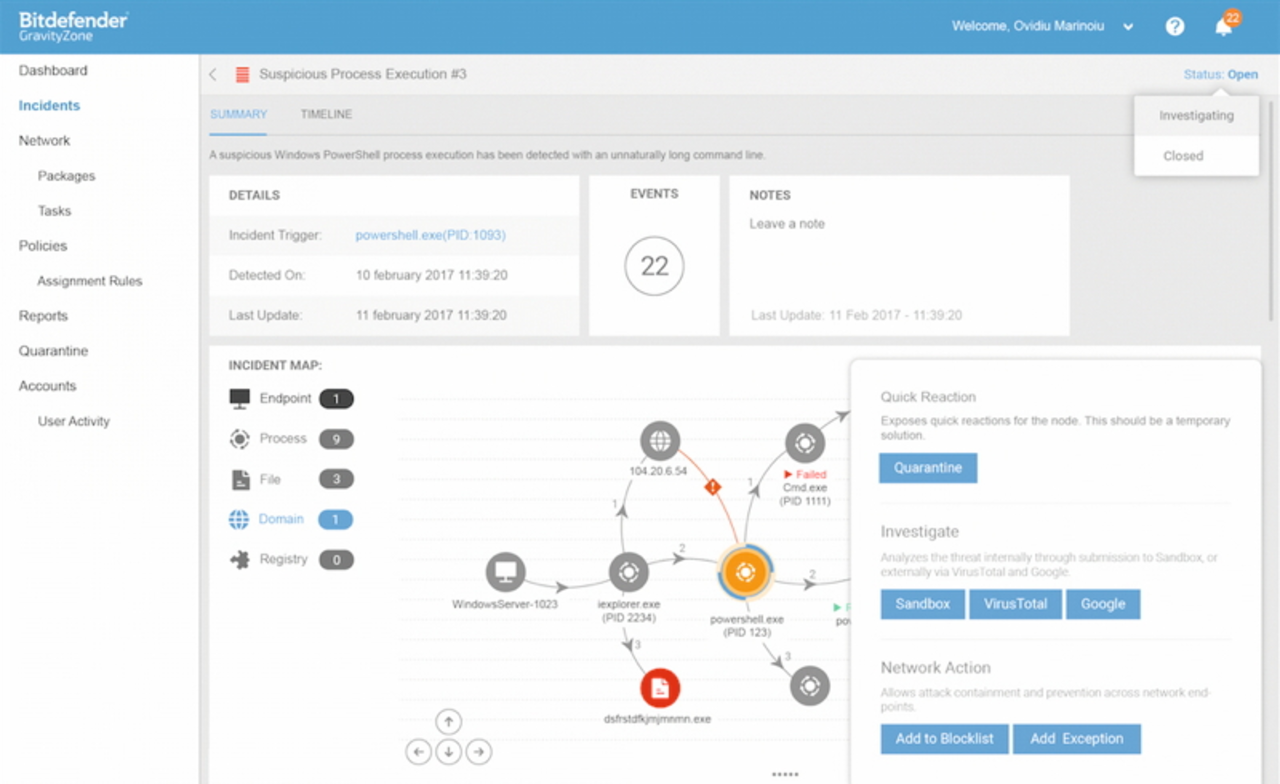Choose Investigating from the status dropdown
Screen dimensions: 1280x784
[1196, 116]
